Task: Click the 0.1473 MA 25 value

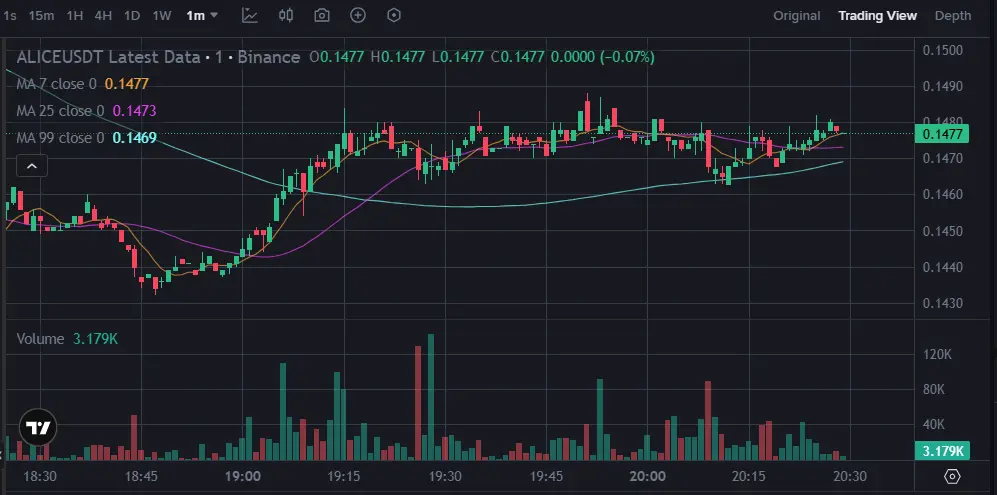Action: [x=134, y=111]
